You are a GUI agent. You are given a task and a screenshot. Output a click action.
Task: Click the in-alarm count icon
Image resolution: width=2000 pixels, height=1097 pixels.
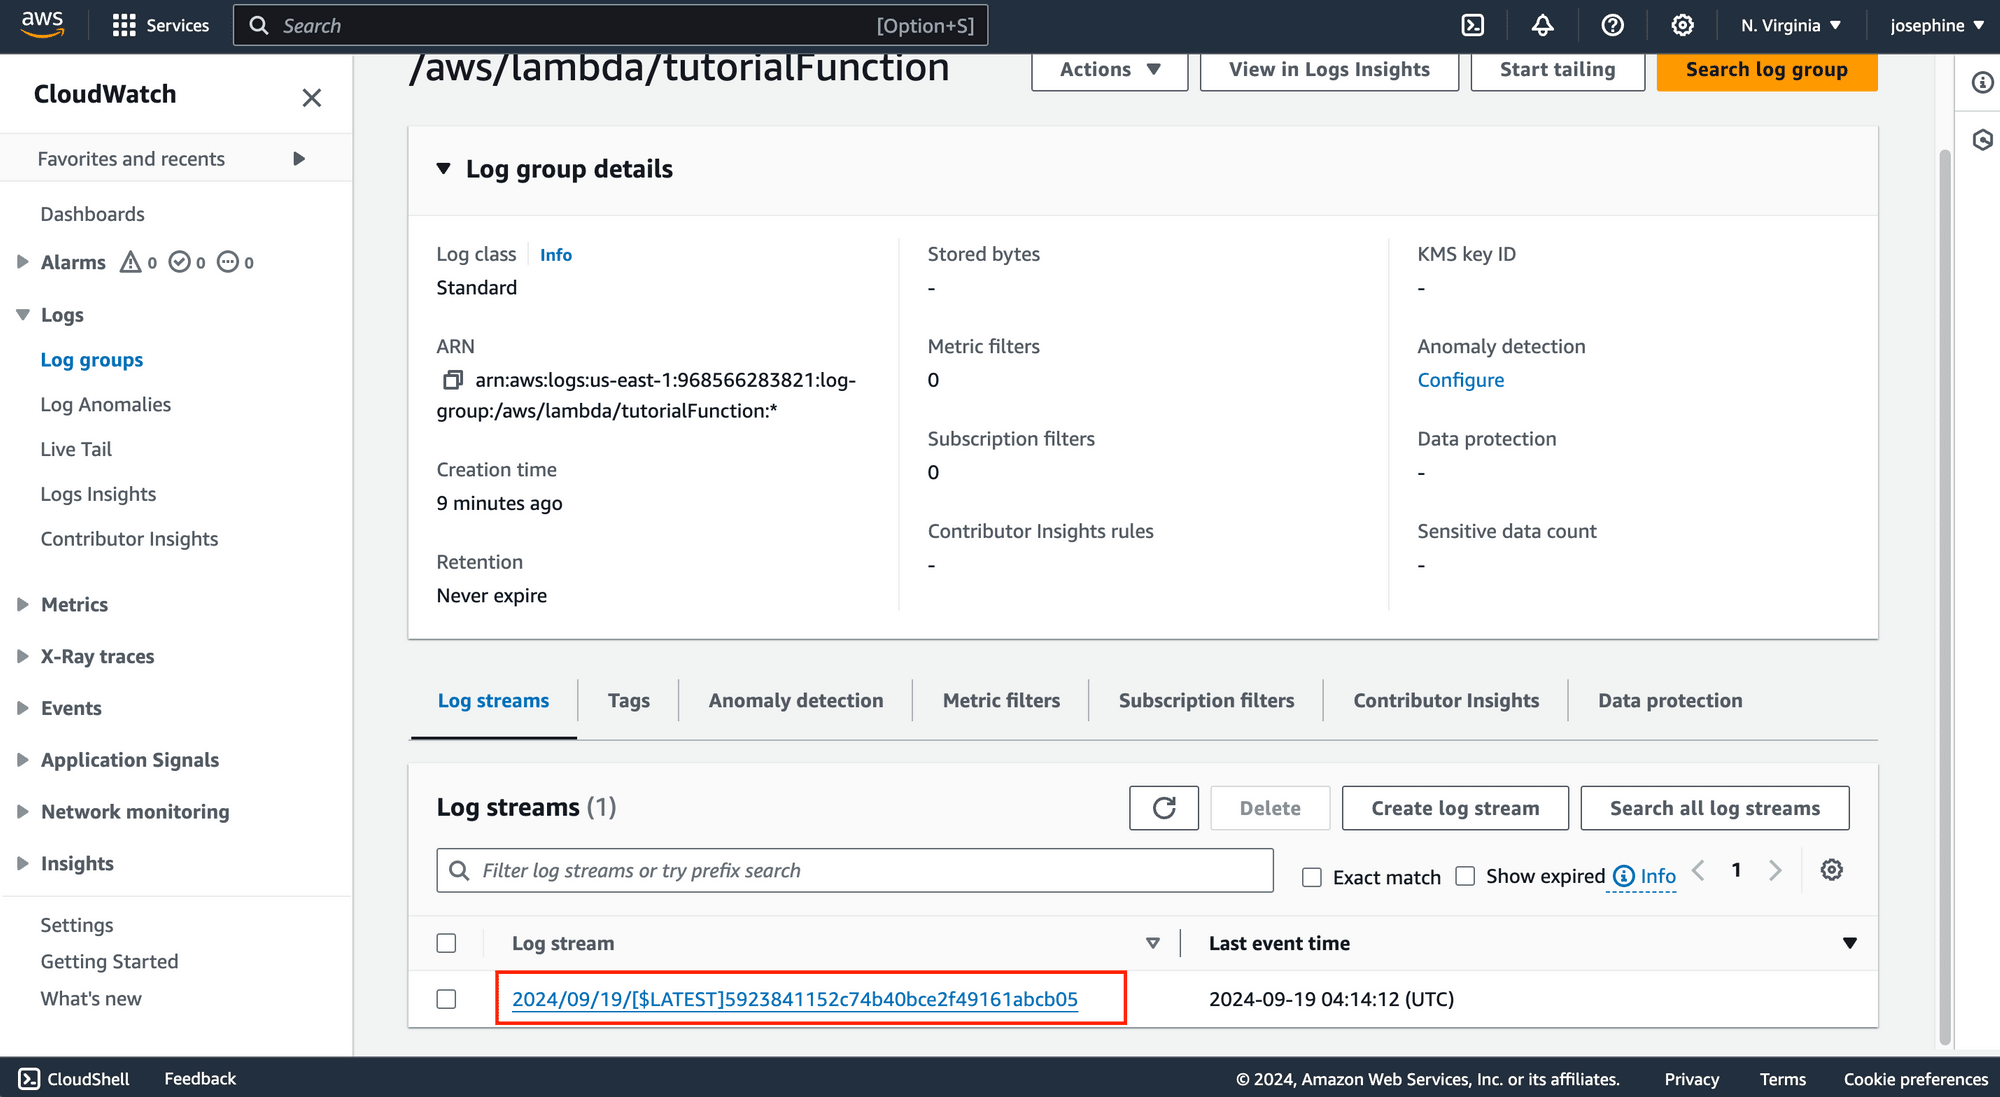(130, 262)
